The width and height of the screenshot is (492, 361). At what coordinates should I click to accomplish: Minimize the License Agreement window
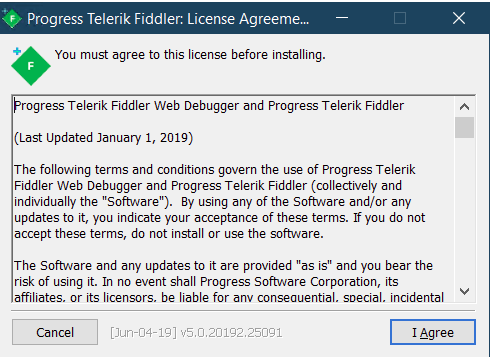(342, 18)
